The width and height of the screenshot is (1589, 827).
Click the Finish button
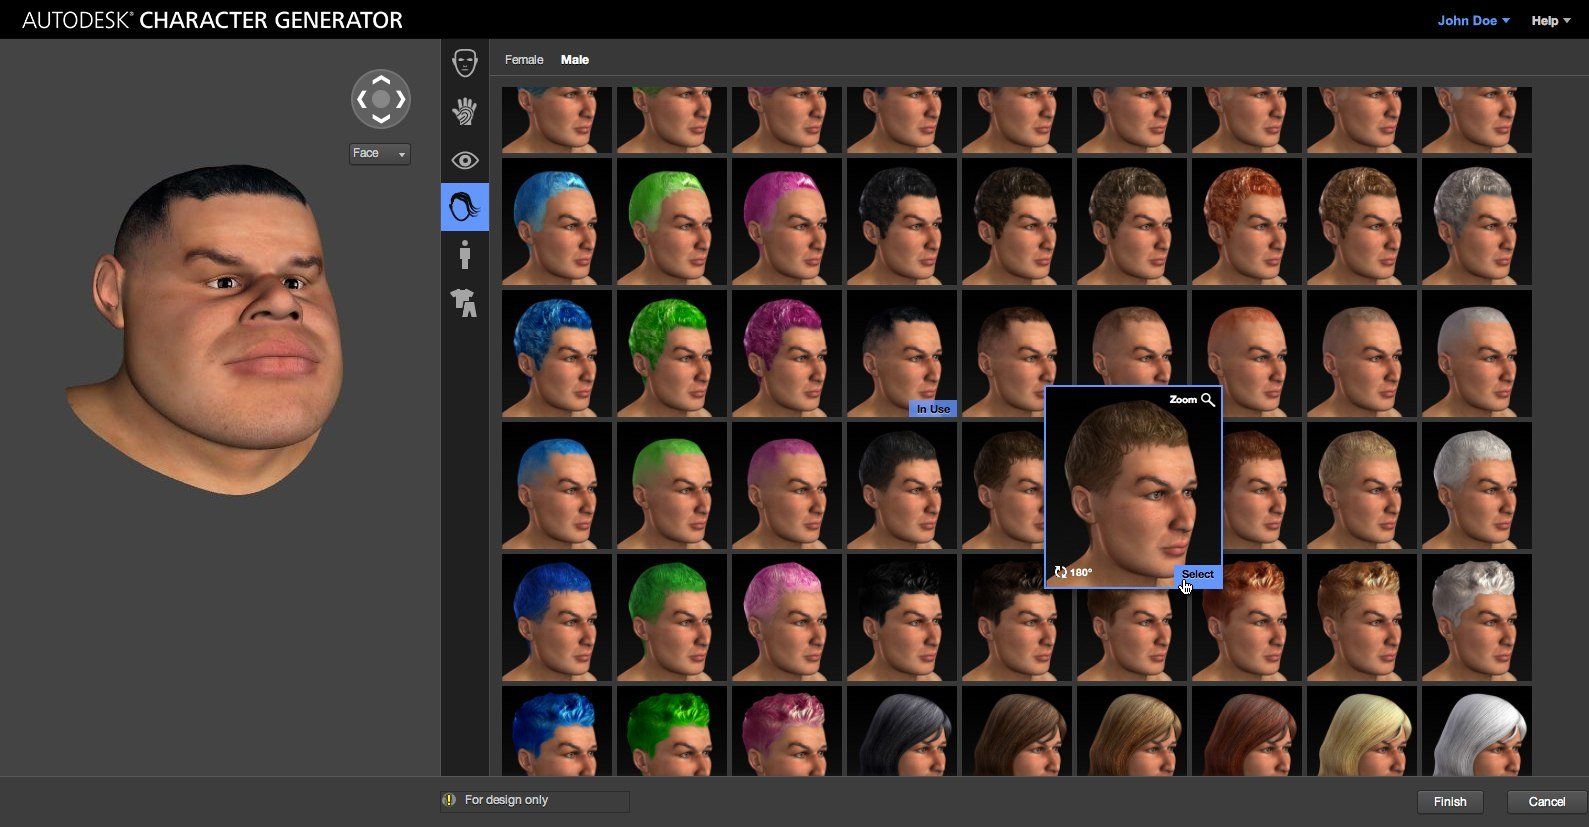coord(1450,802)
